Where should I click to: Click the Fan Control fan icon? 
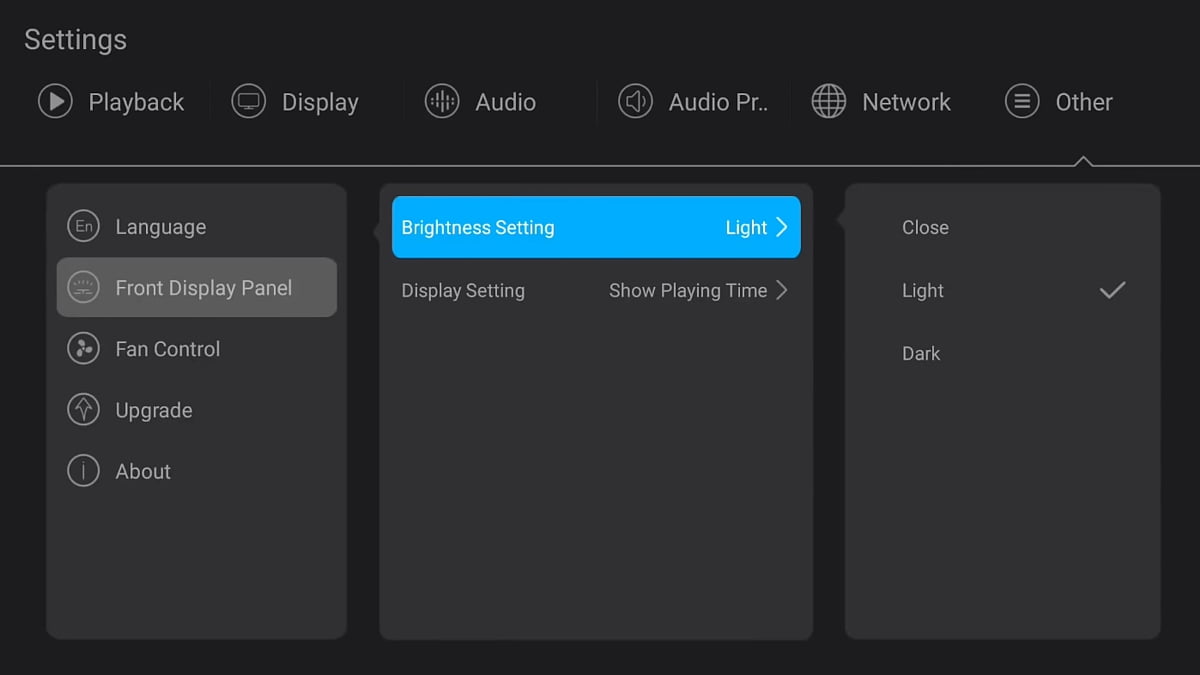pyautogui.click(x=83, y=349)
